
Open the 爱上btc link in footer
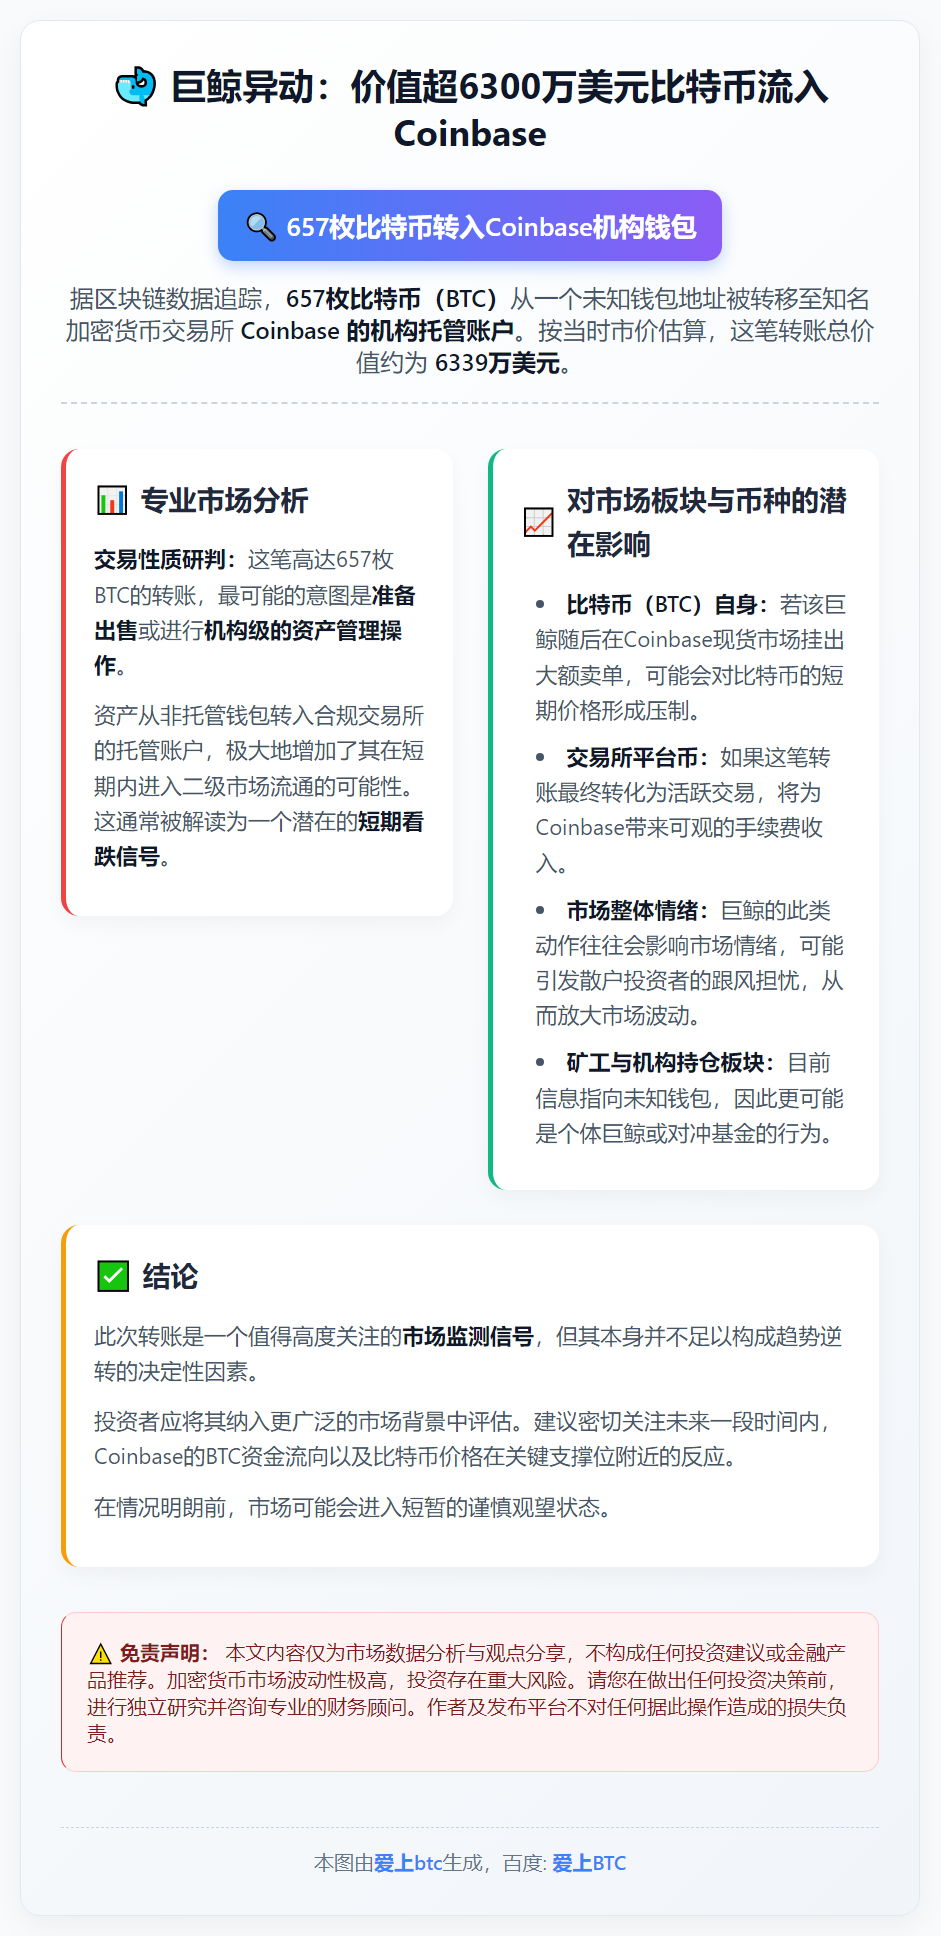tap(408, 1863)
